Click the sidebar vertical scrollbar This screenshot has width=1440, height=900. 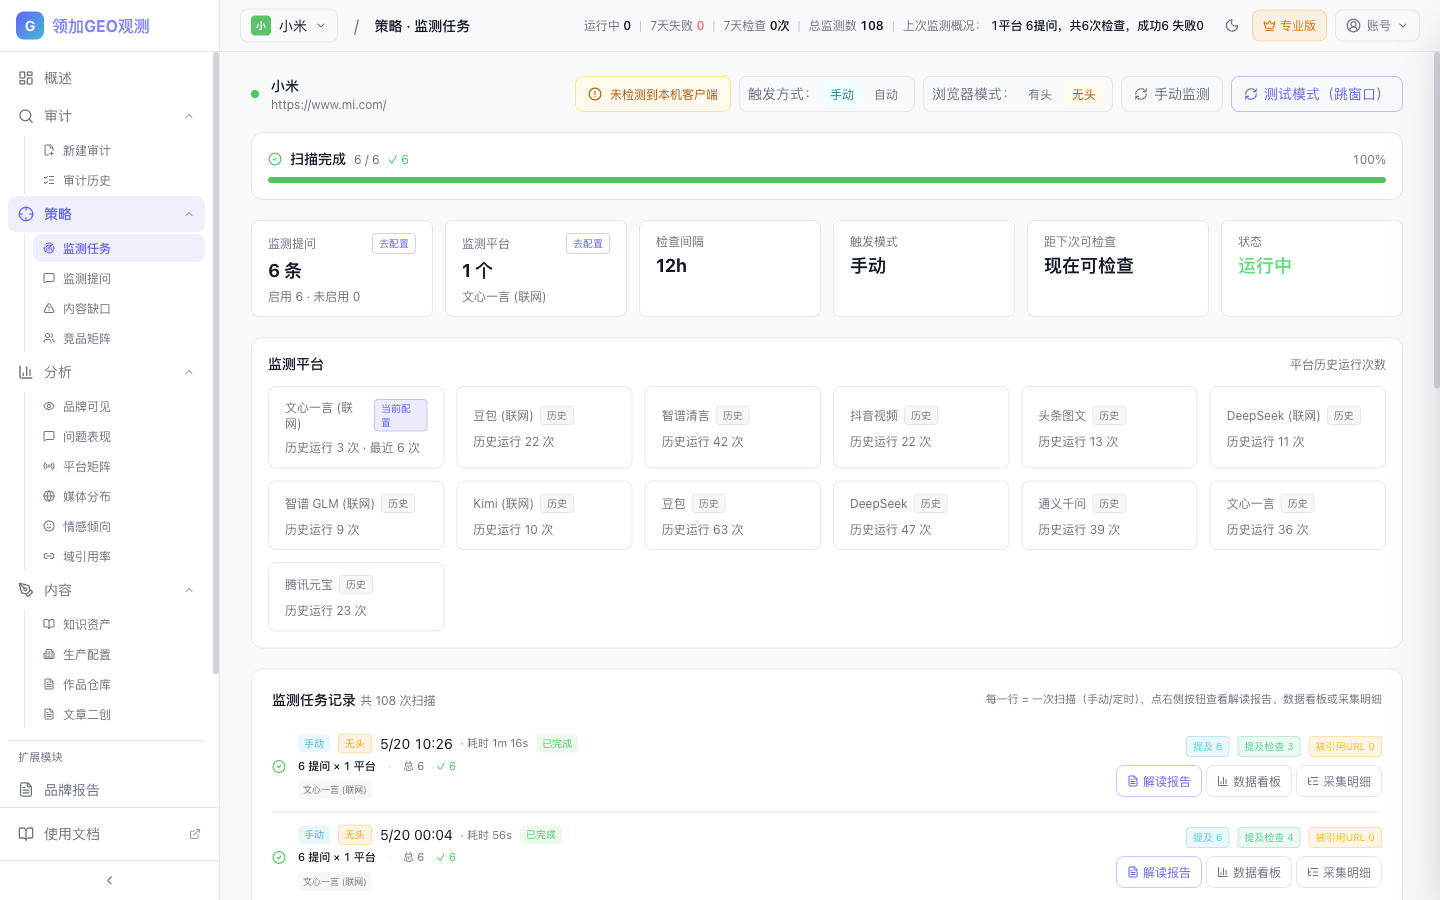click(x=215, y=363)
